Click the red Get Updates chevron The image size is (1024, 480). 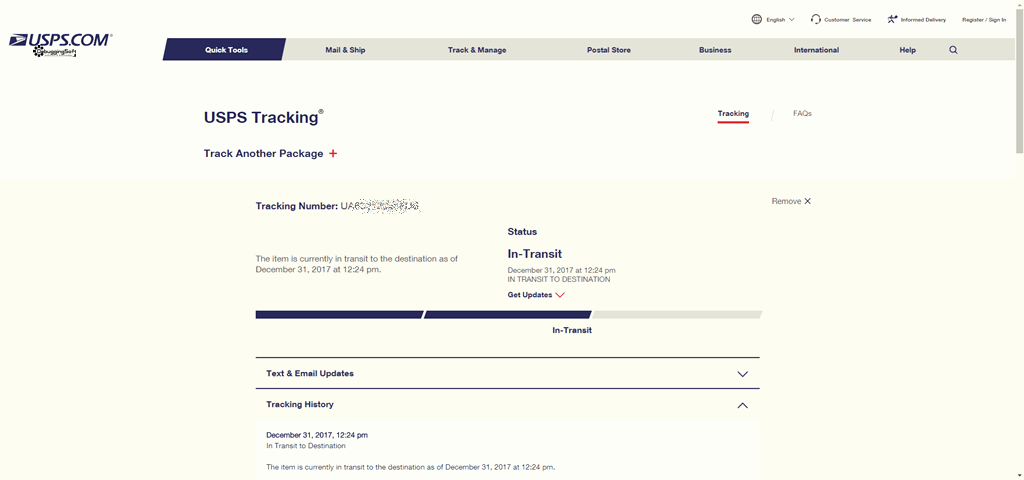pyautogui.click(x=560, y=295)
